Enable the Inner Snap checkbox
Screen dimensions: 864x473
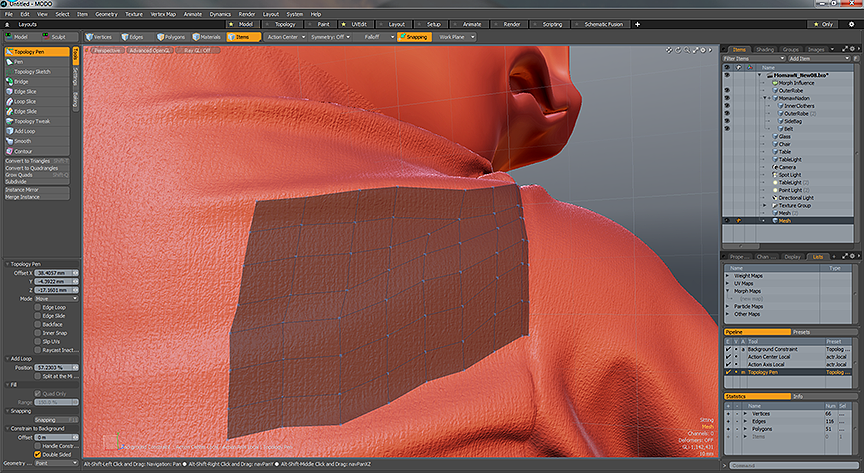(x=38, y=333)
